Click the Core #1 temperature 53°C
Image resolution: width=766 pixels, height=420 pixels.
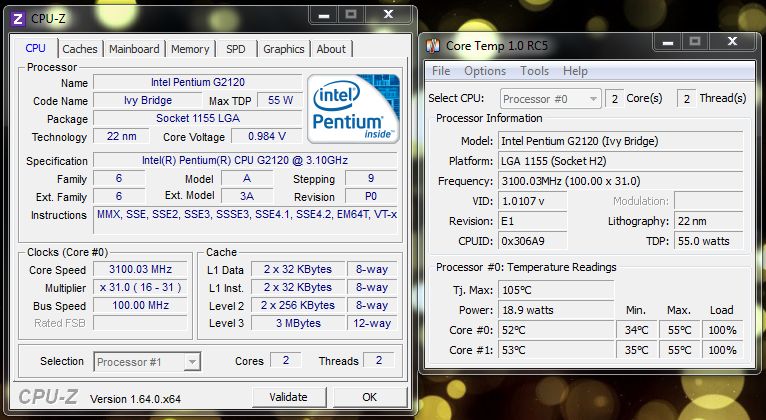[556, 350]
